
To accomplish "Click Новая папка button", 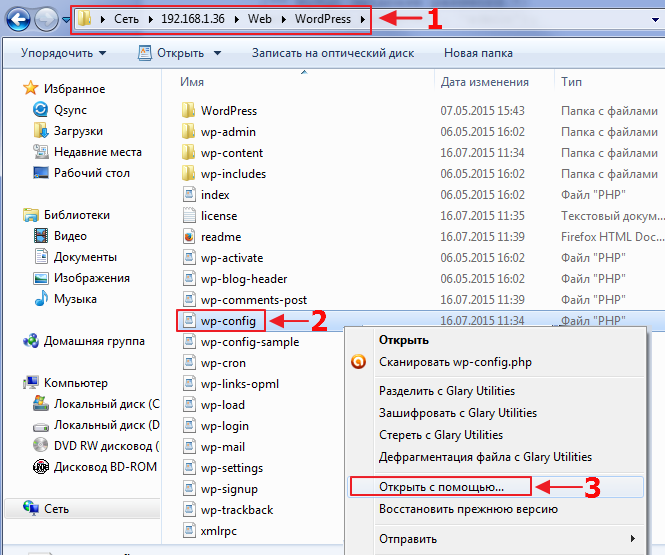I will pos(478,53).
